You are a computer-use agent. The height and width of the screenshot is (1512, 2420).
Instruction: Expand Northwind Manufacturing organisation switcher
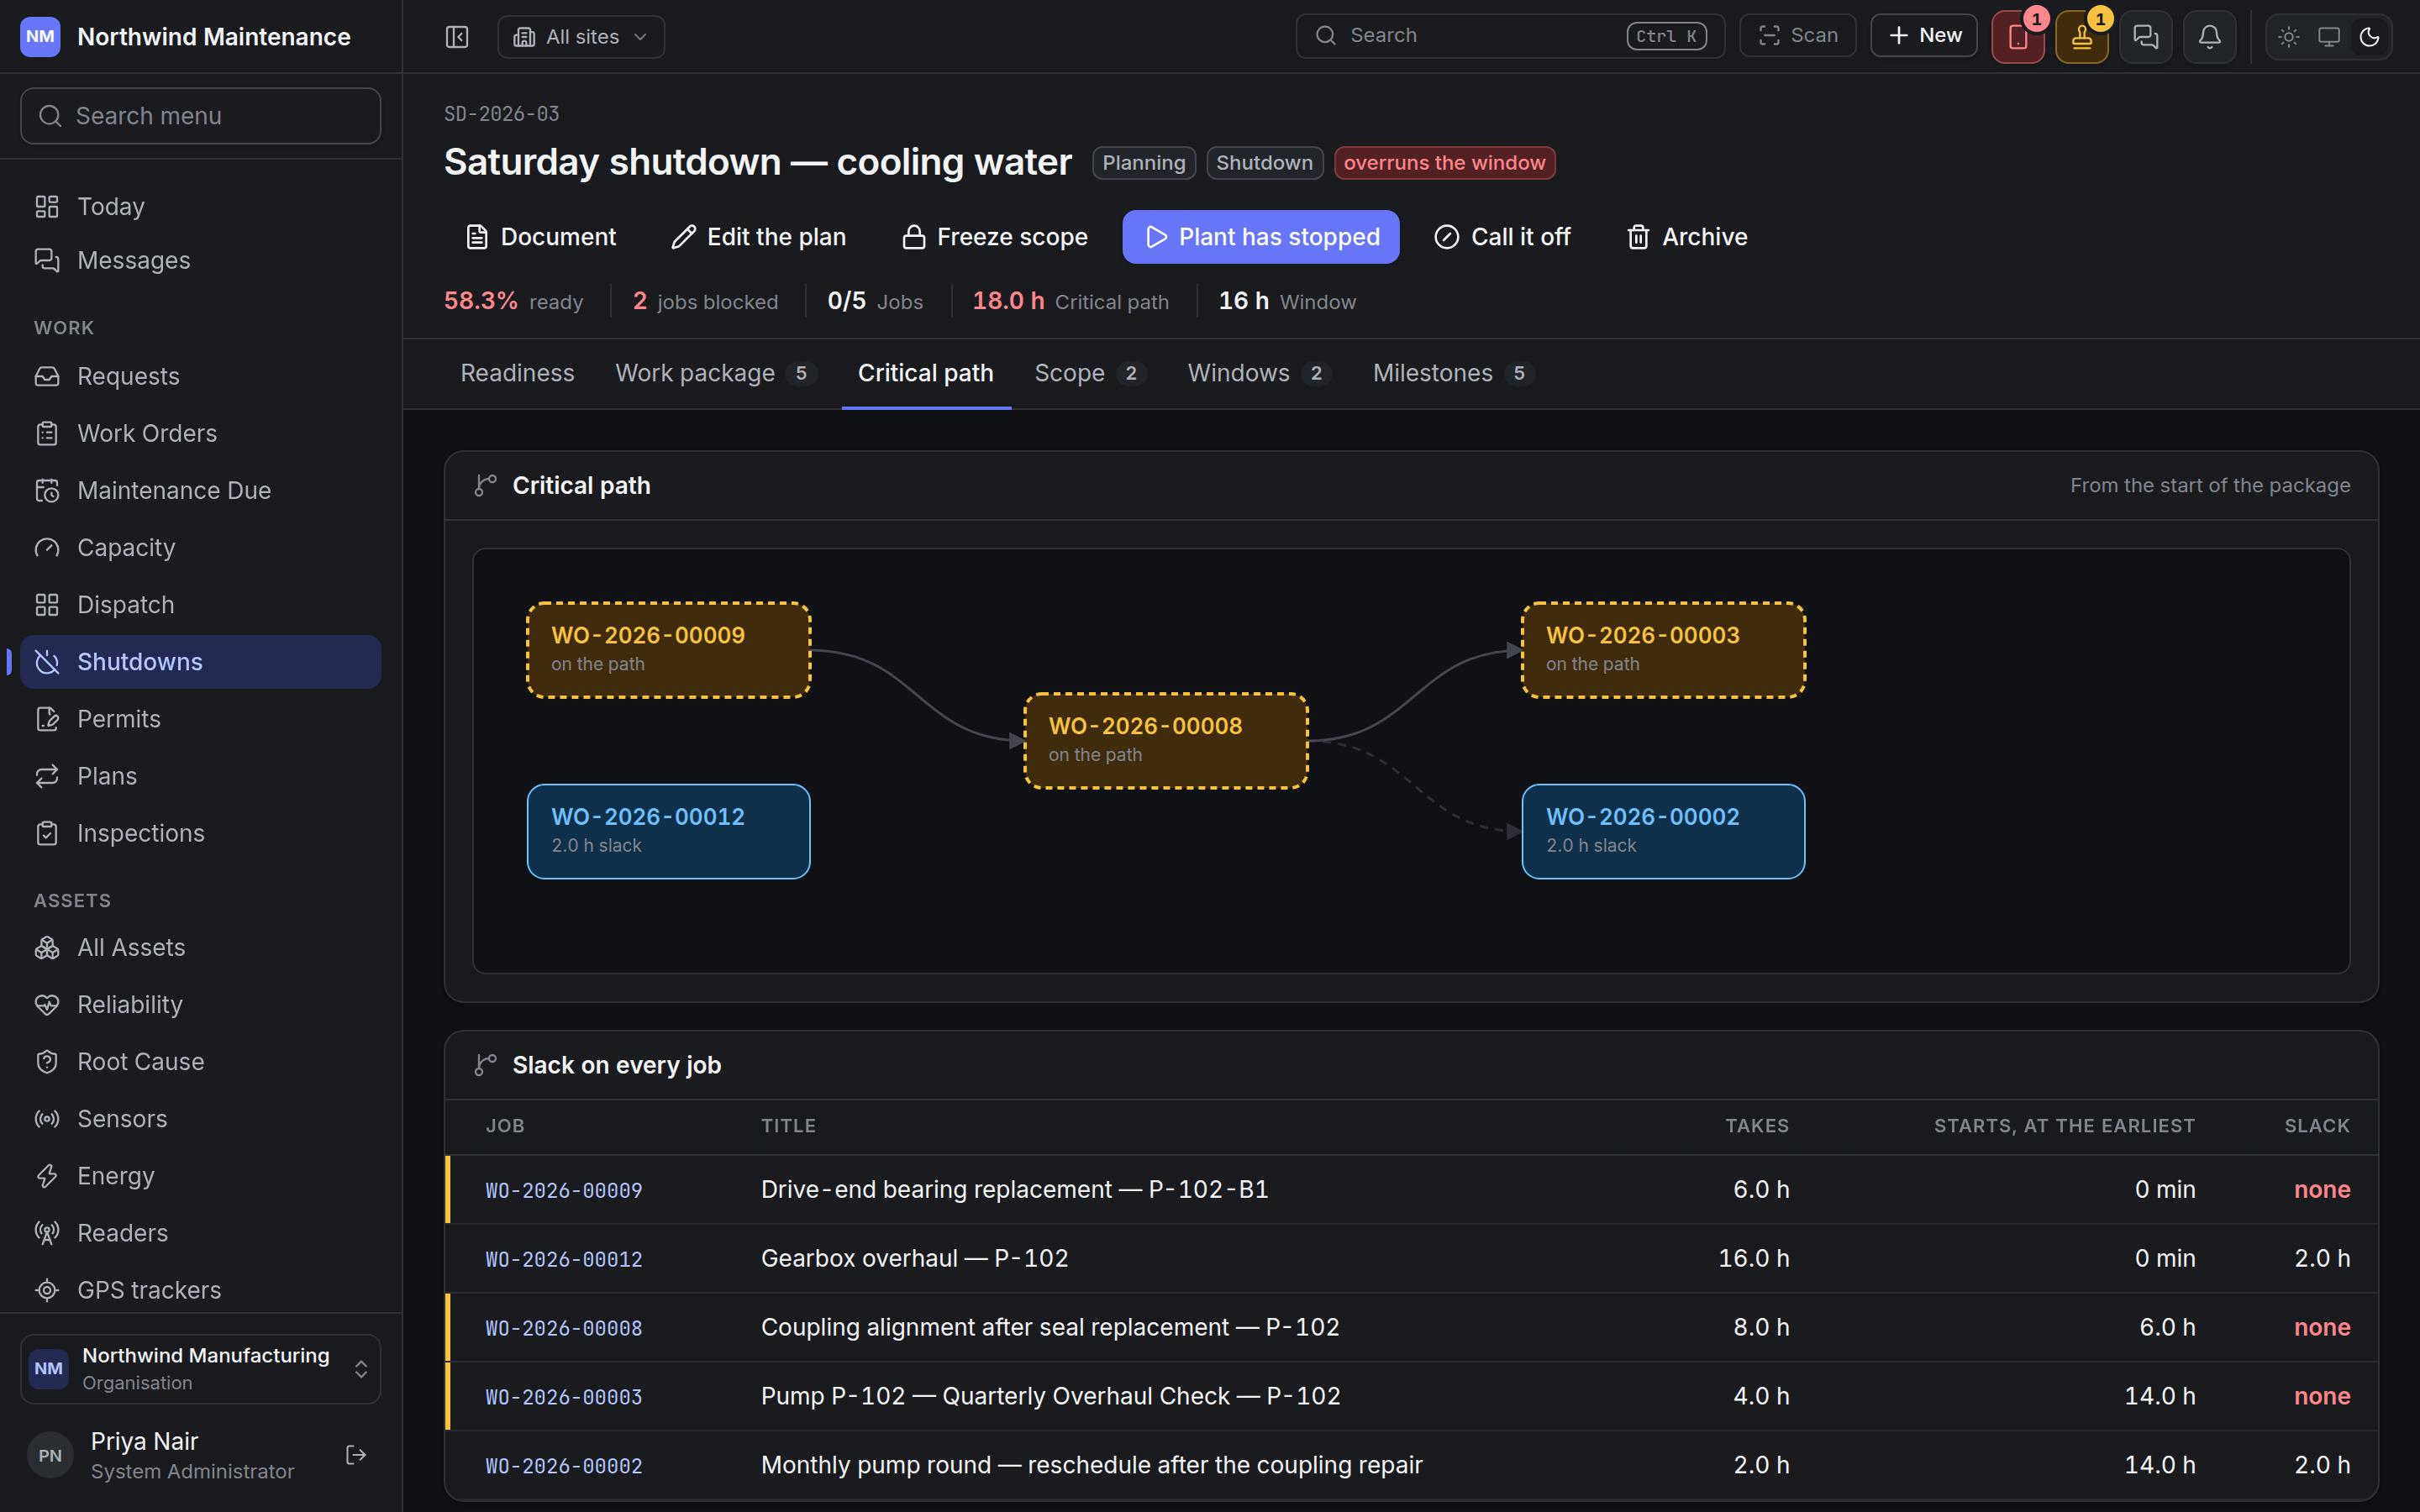[200, 1369]
